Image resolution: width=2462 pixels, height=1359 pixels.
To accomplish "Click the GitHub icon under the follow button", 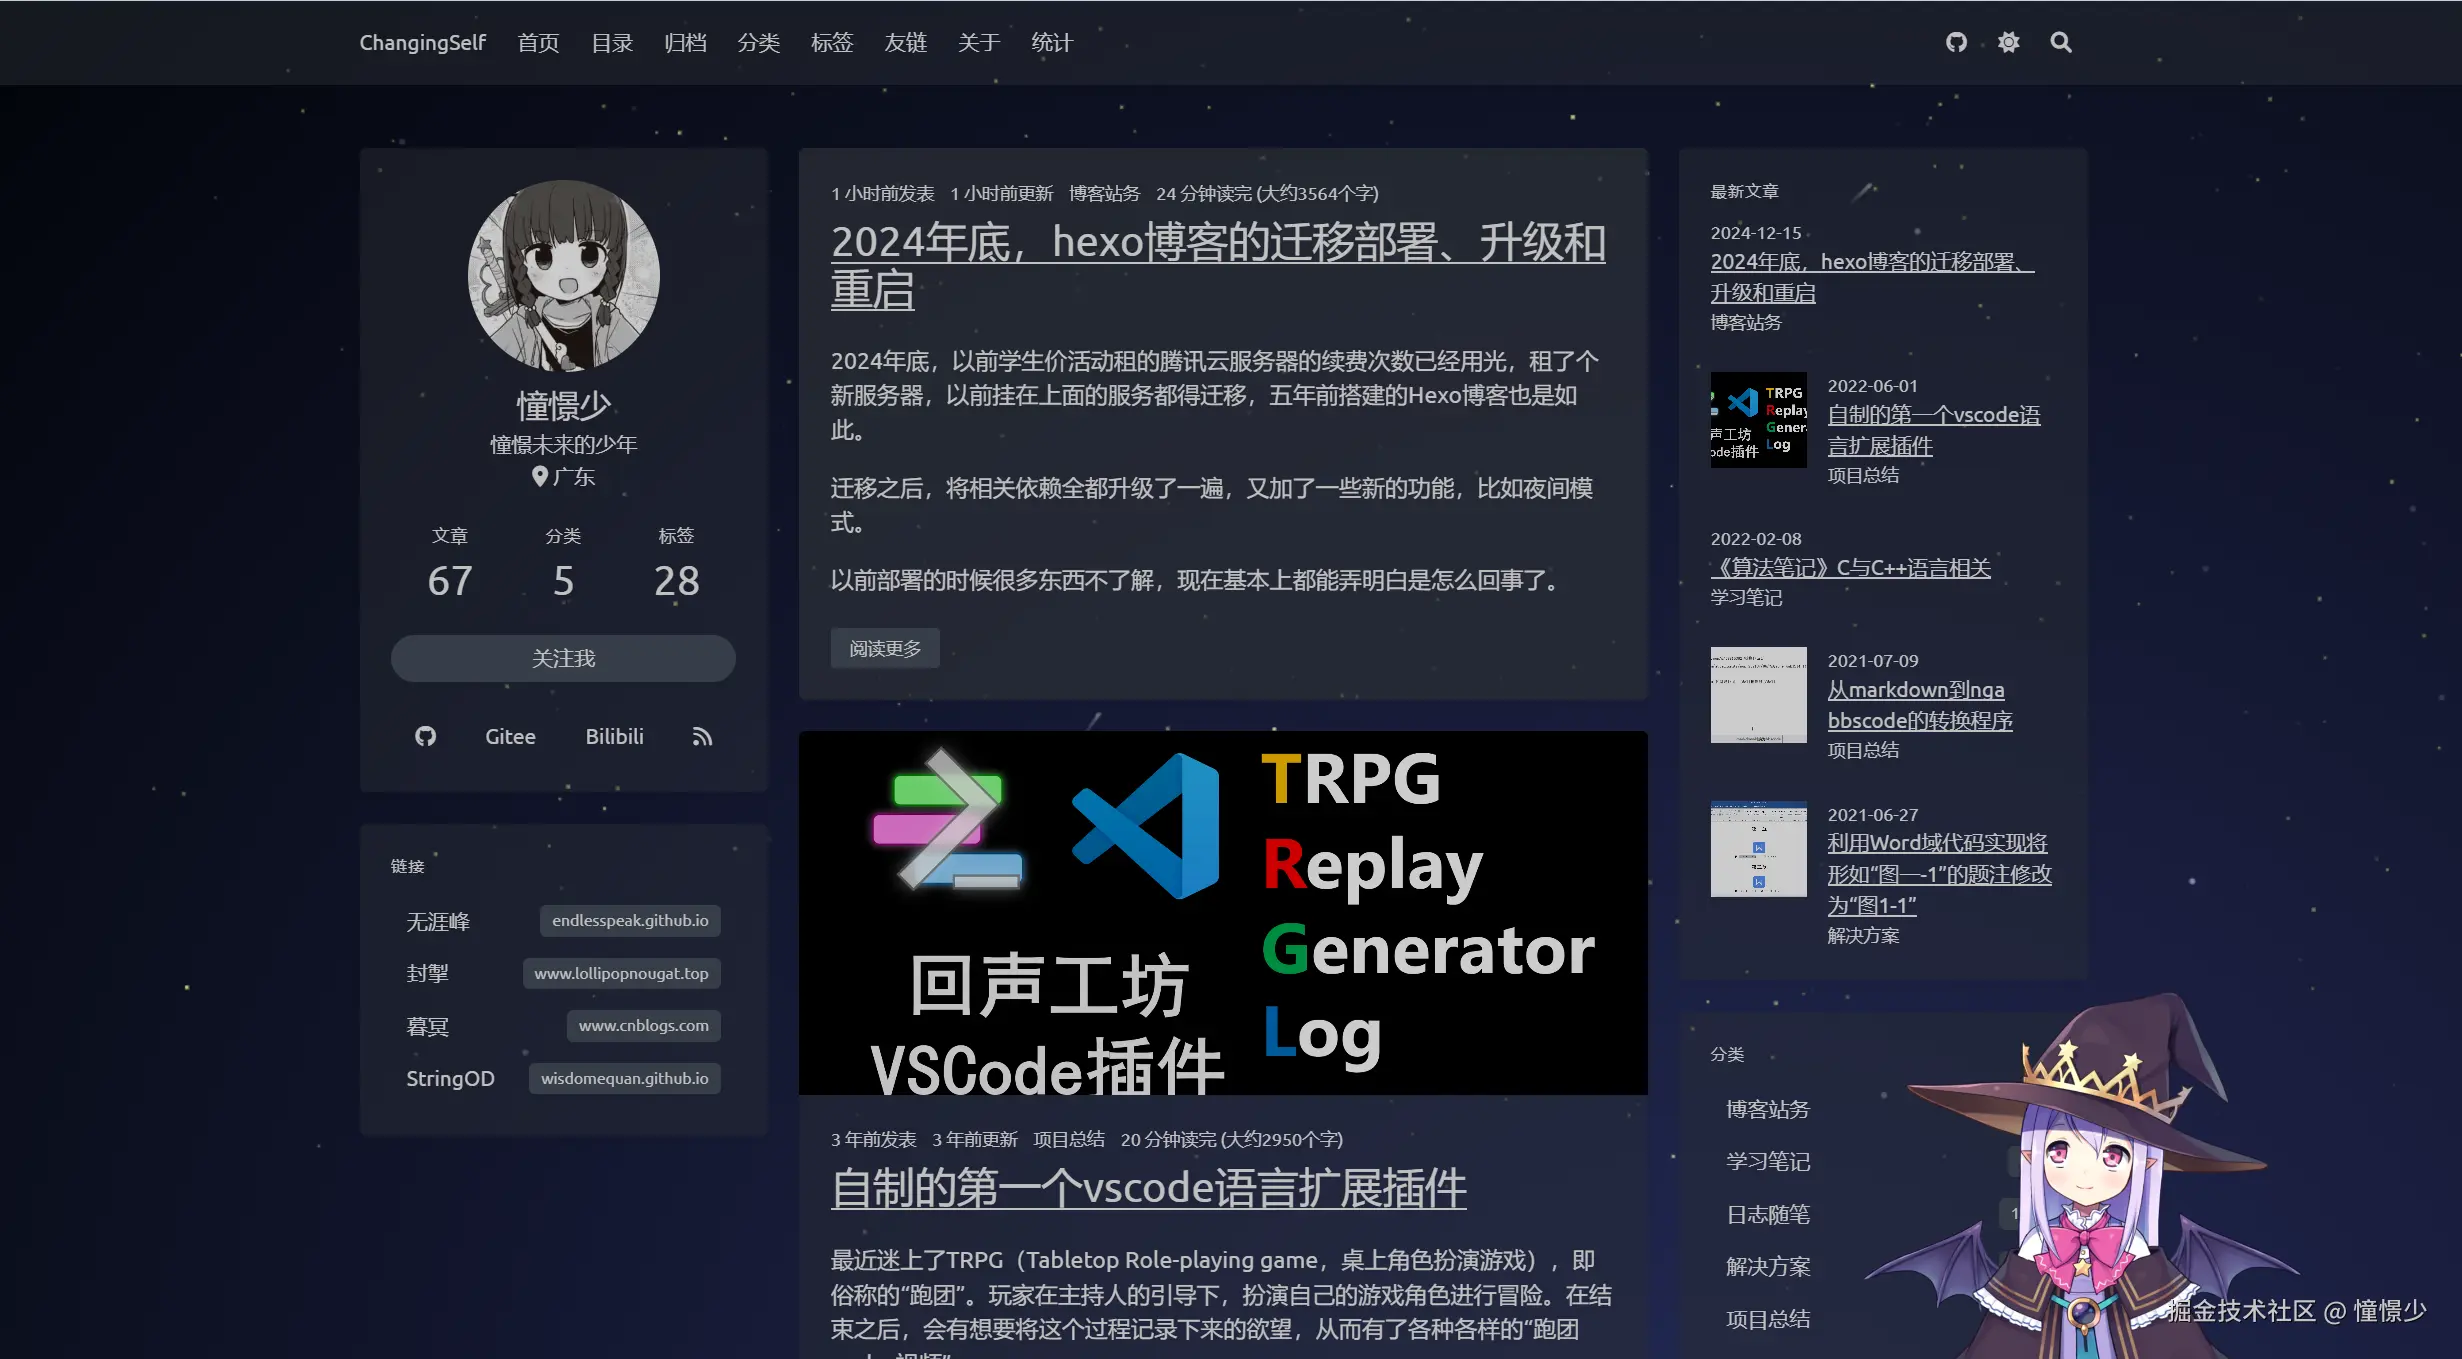I will click(425, 736).
